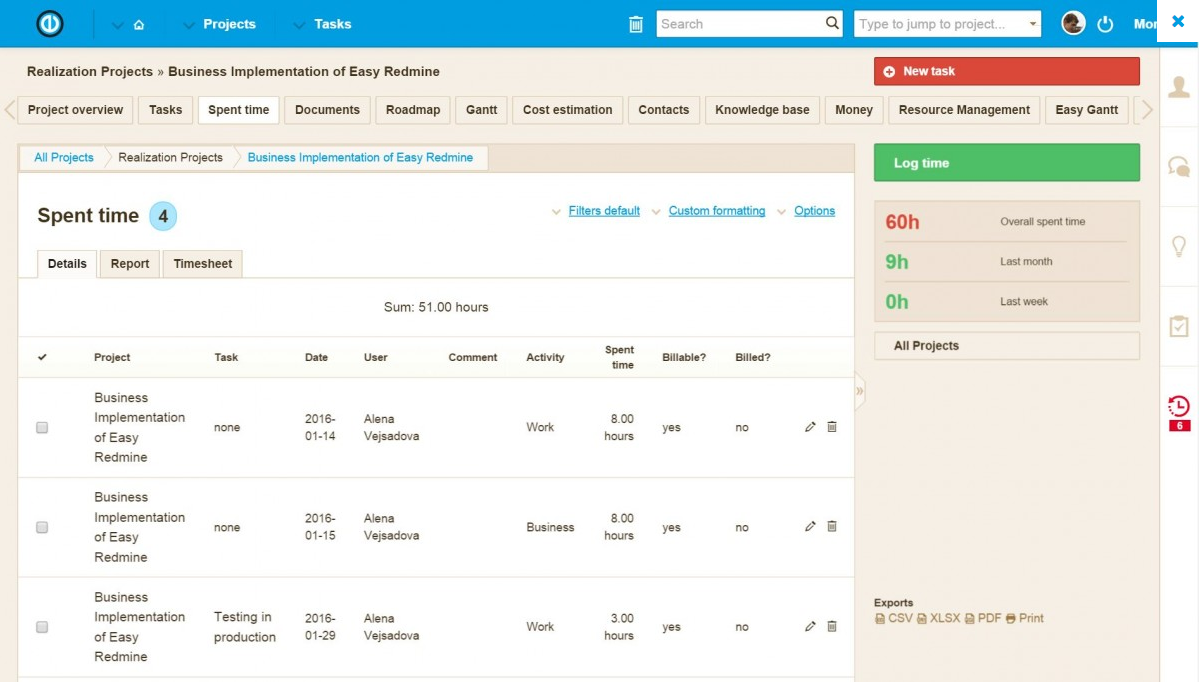Open the Cost estimation tab

567,110
